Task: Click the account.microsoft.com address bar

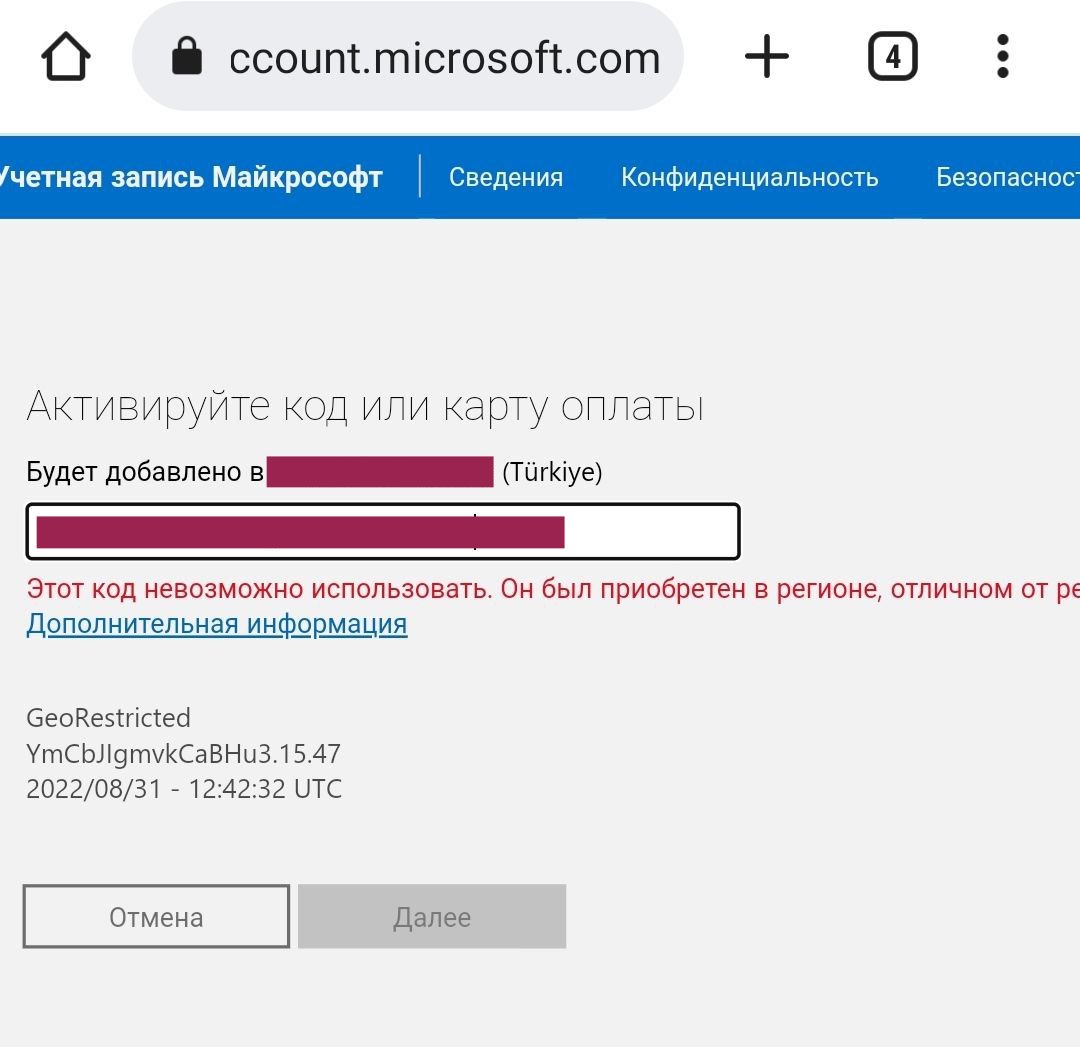Action: [x=444, y=58]
